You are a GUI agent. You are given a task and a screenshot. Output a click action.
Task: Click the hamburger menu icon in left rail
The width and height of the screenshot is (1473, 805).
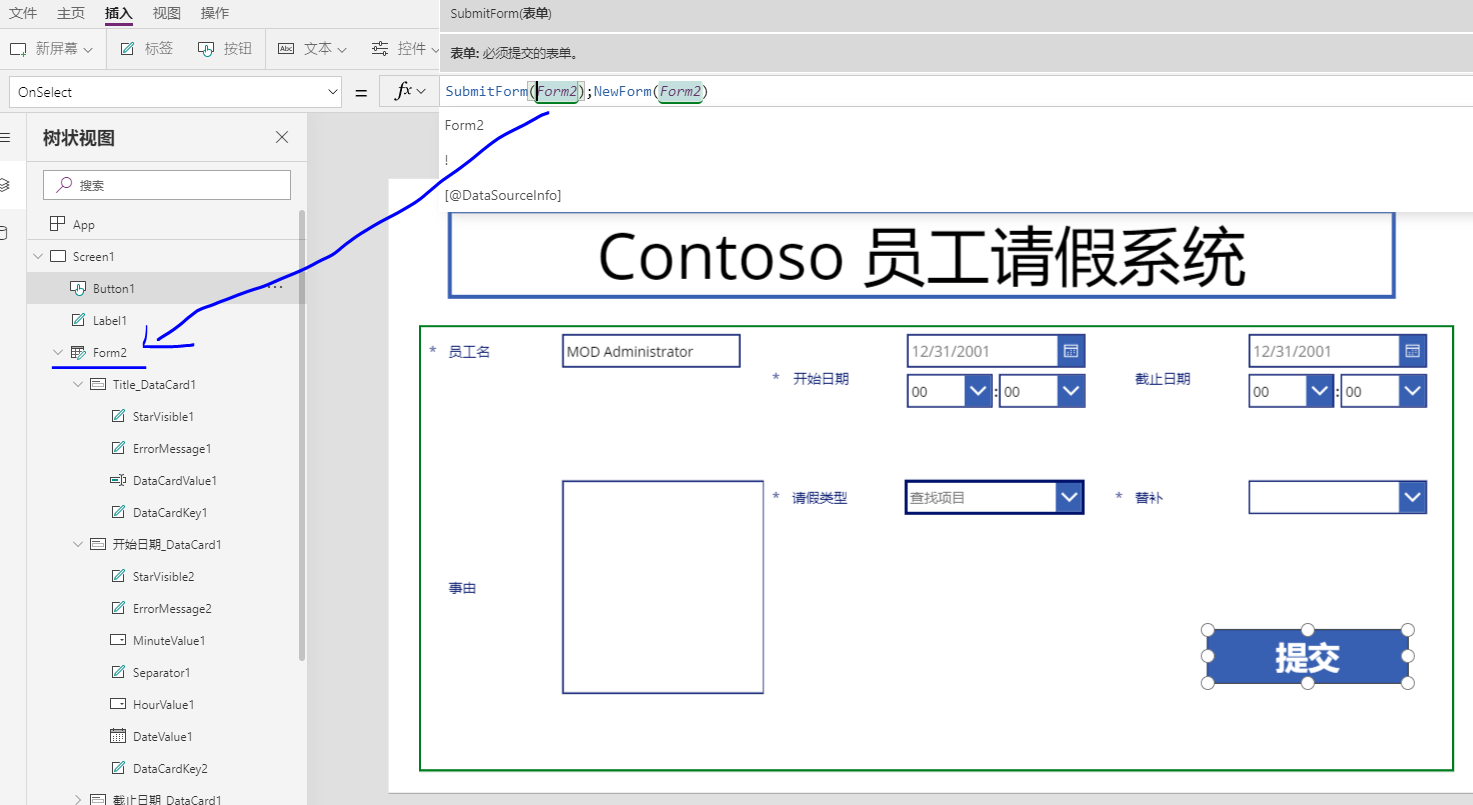[x=5, y=137]
